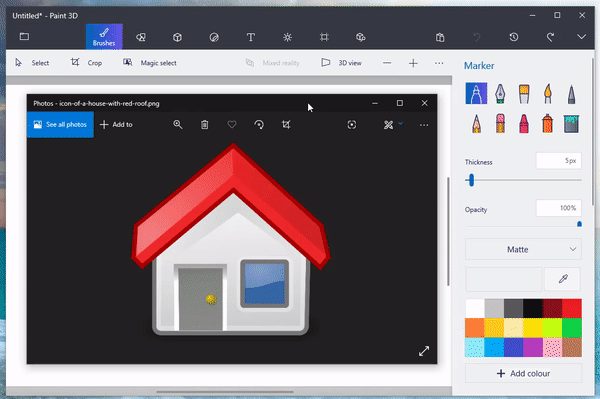The height and width of the screenshot is (399, 600).
Task: Pick the black colour swatch
Action: tap(533, 309)
